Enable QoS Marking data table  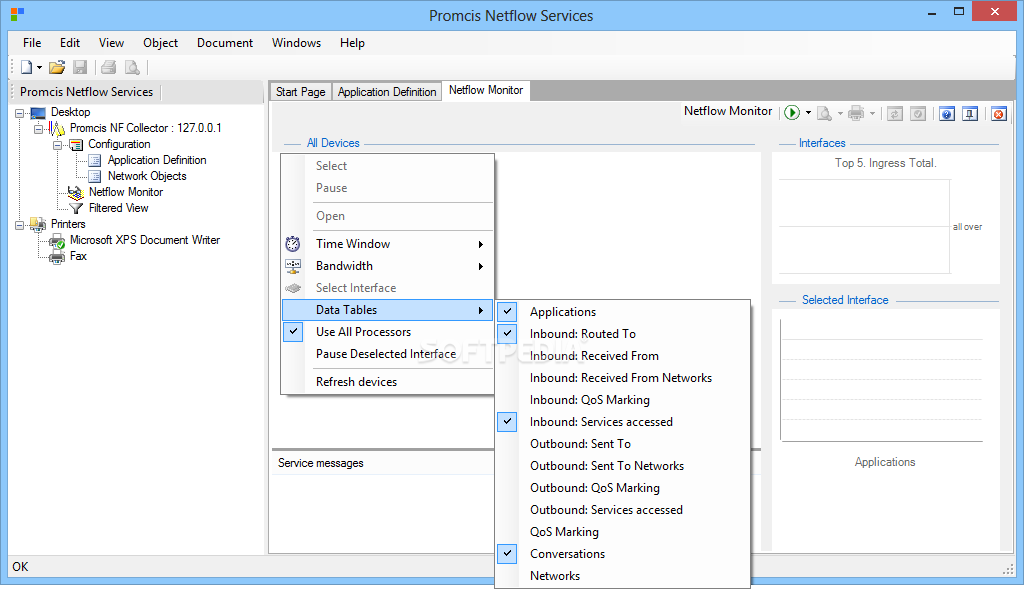point(622,532)
